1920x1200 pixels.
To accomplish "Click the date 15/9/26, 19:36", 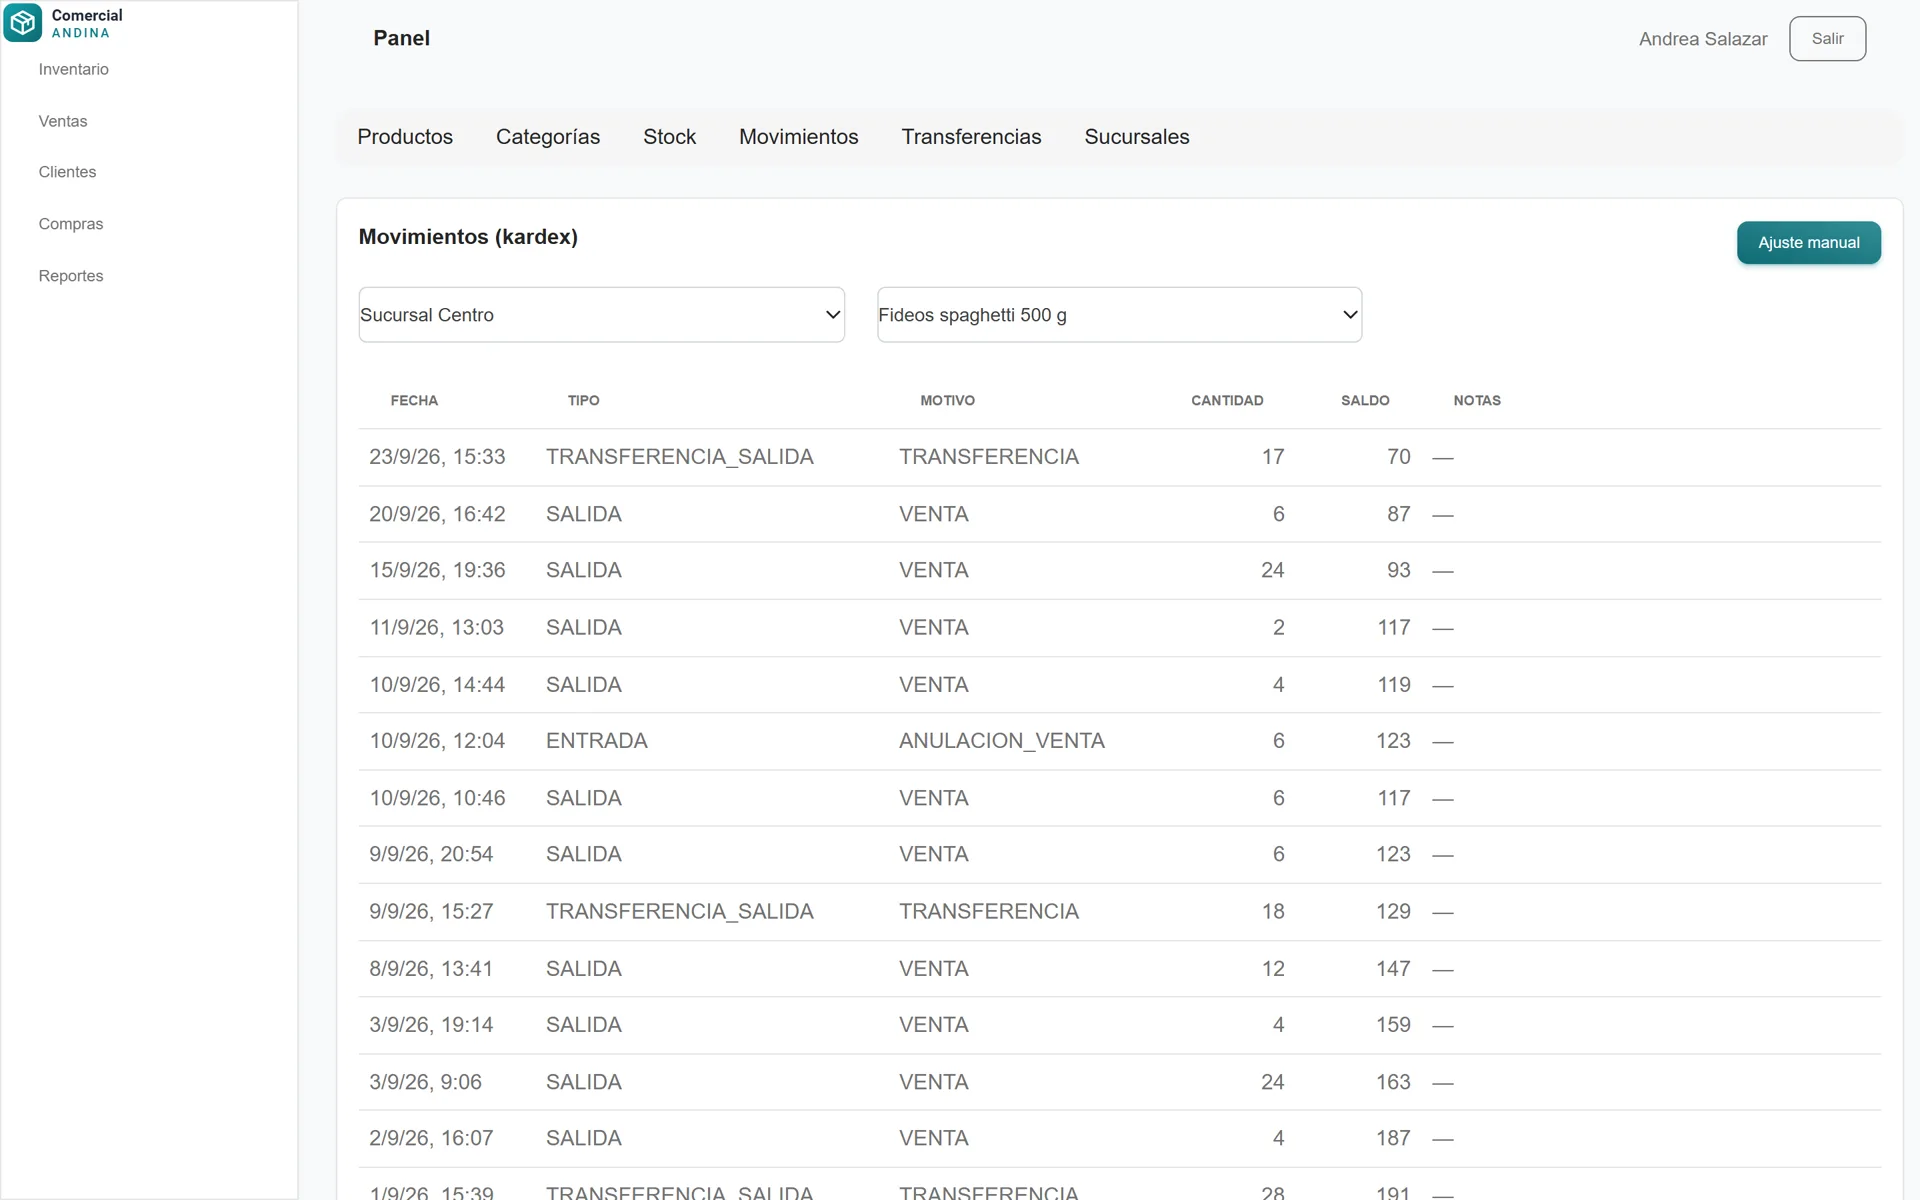I will pos(437,570).
